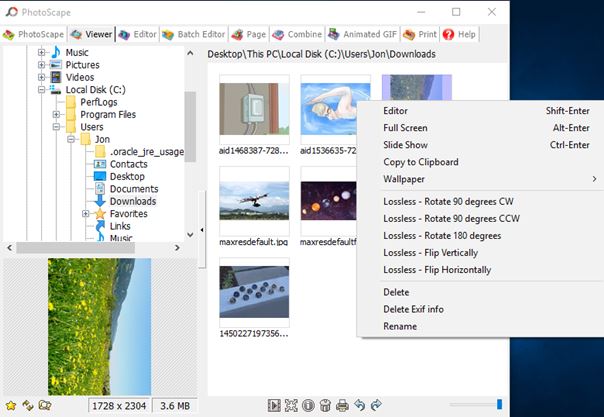Click the rotate clockwise arrow icon

[376, 404]
